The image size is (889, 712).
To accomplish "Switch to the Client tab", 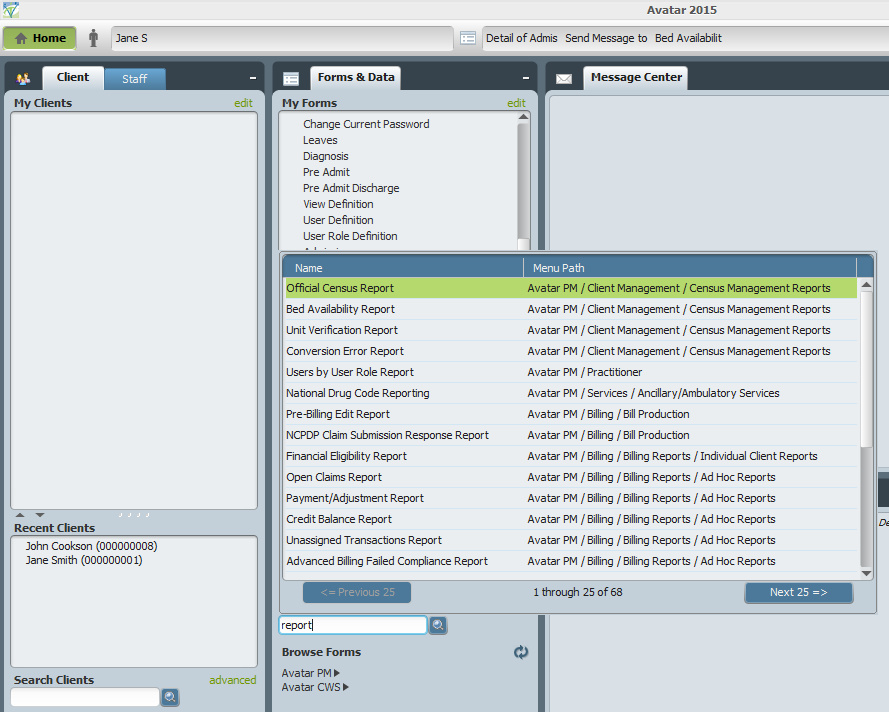I will [73, 77].
